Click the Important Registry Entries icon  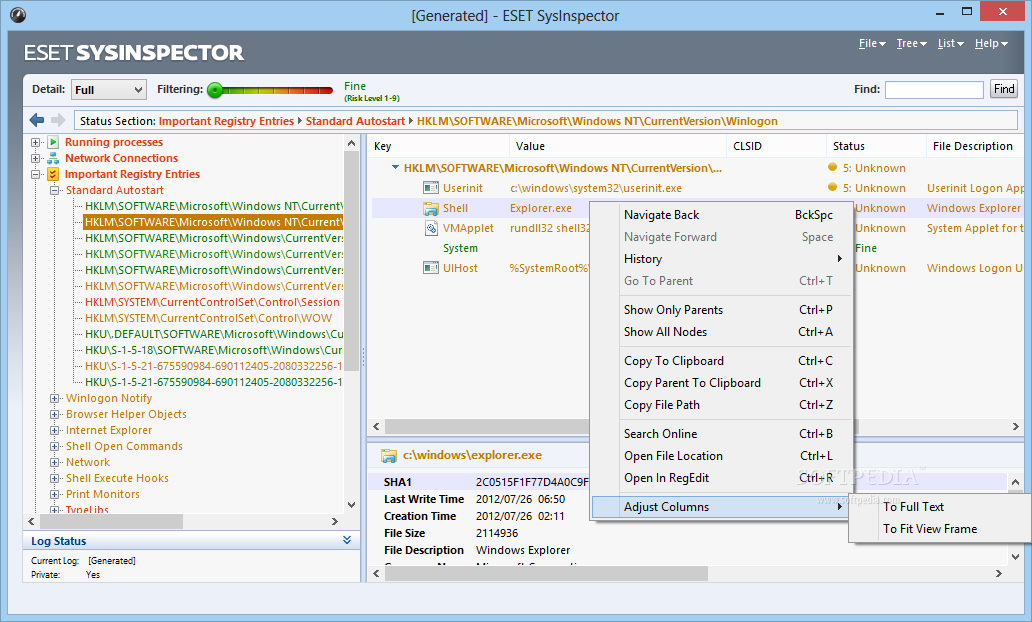click(x=53, y=174)
